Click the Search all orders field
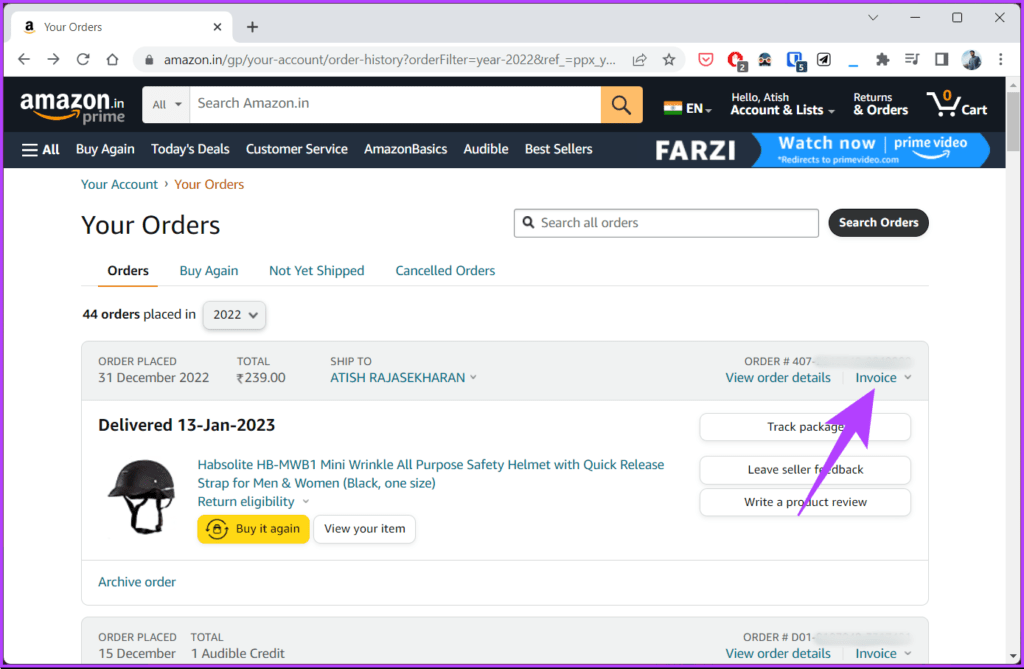 (x=666, y=223)
